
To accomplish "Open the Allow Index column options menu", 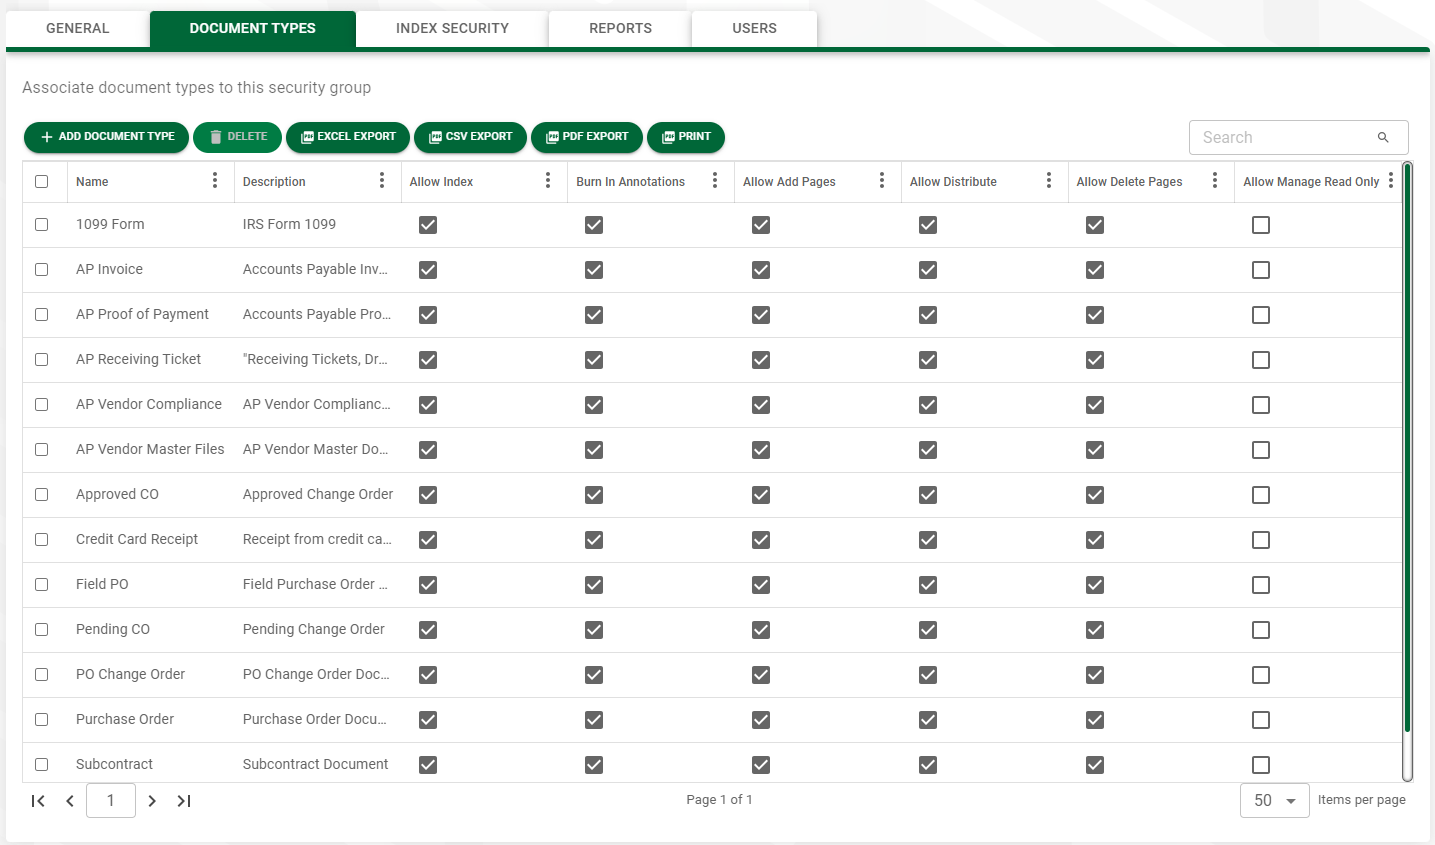I will (548, 181).
